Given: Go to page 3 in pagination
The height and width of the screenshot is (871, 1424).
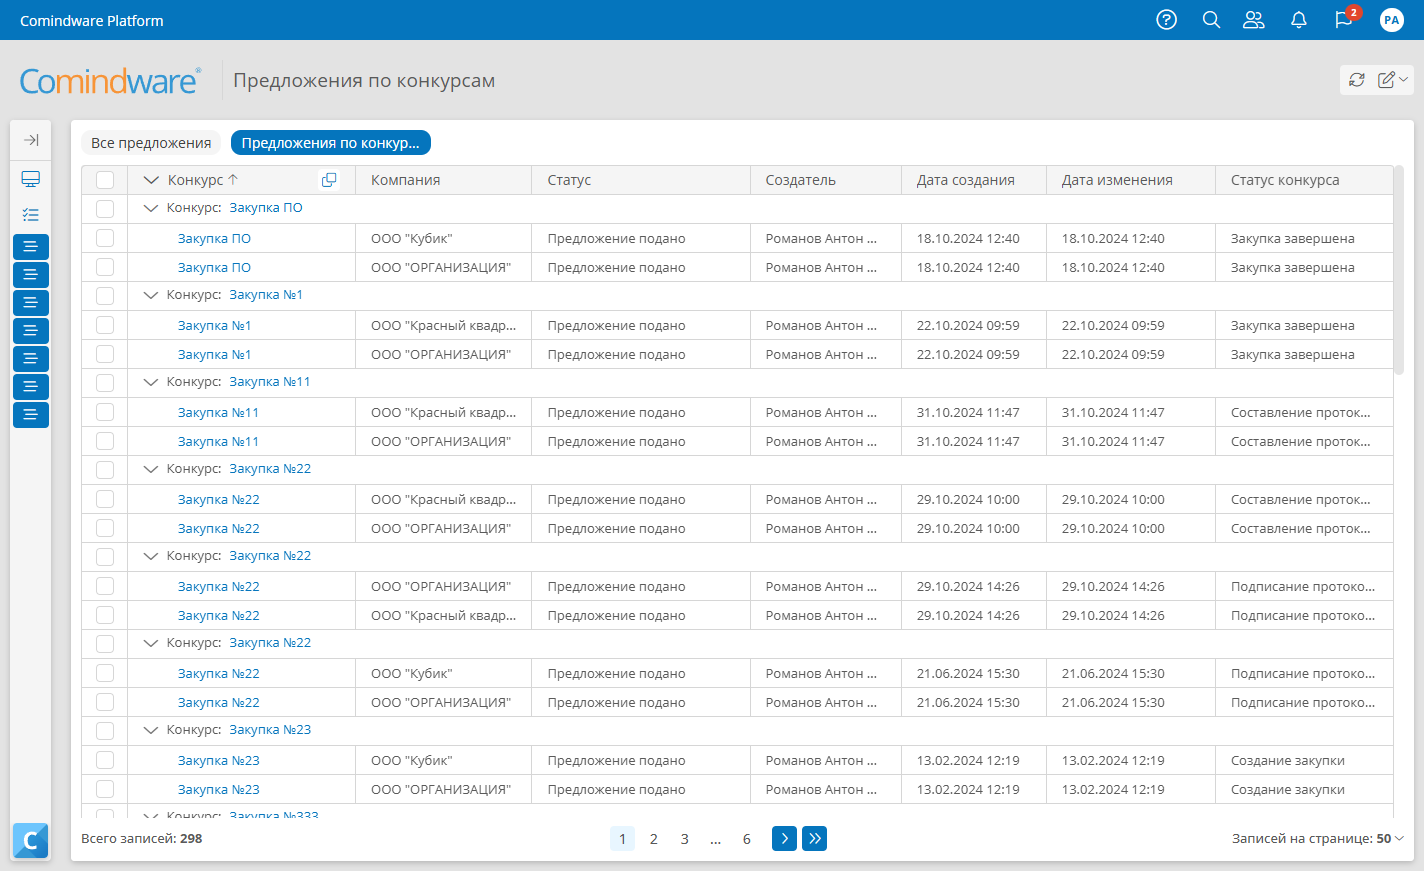Looking at the screenshot, I should [x=684, y=839].
